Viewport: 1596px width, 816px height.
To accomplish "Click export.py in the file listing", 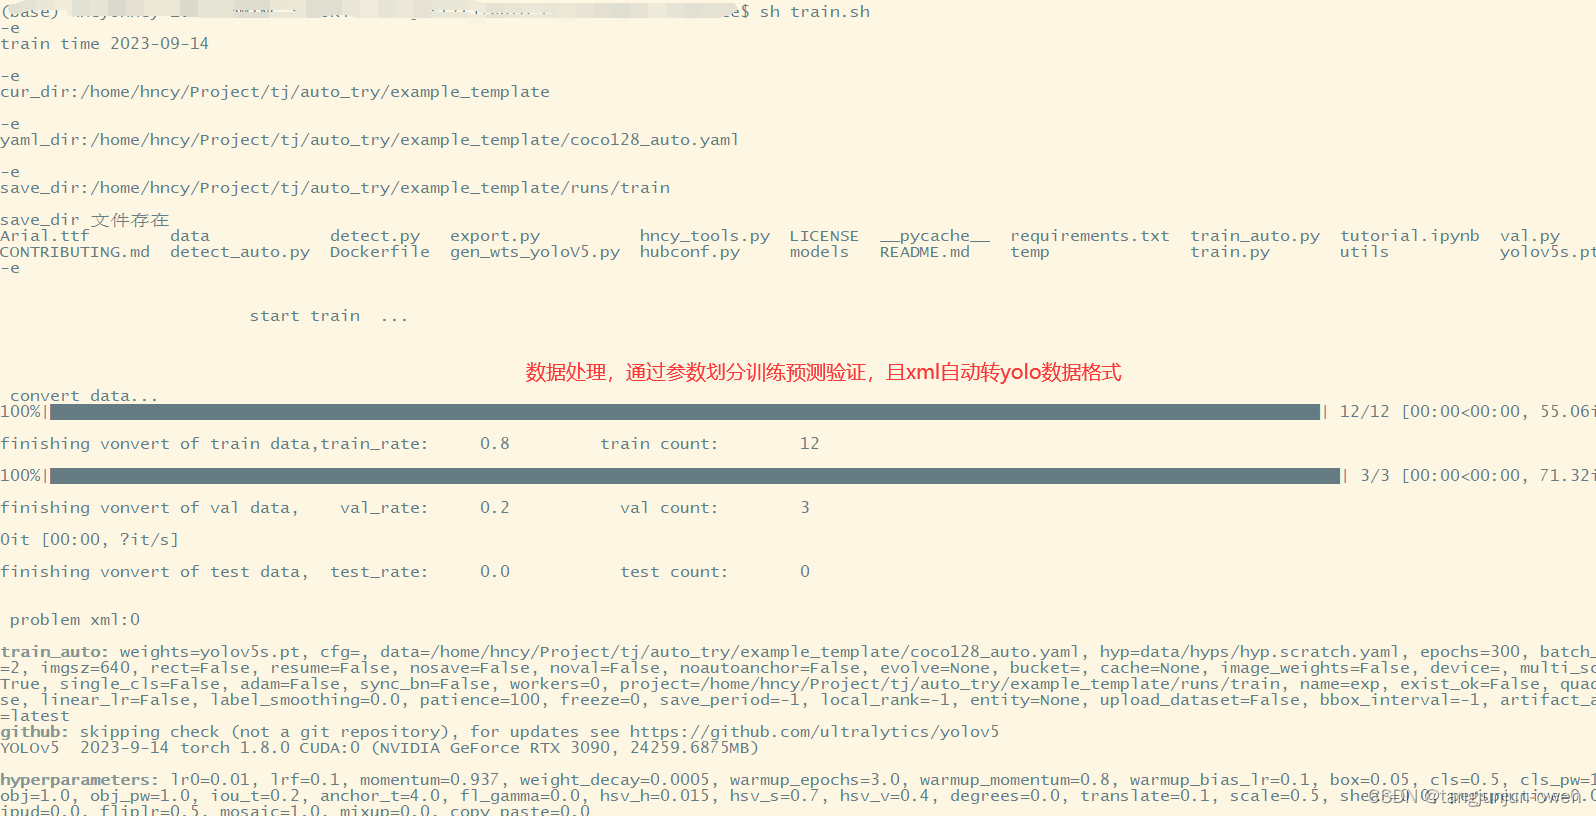I will (495, 236).
